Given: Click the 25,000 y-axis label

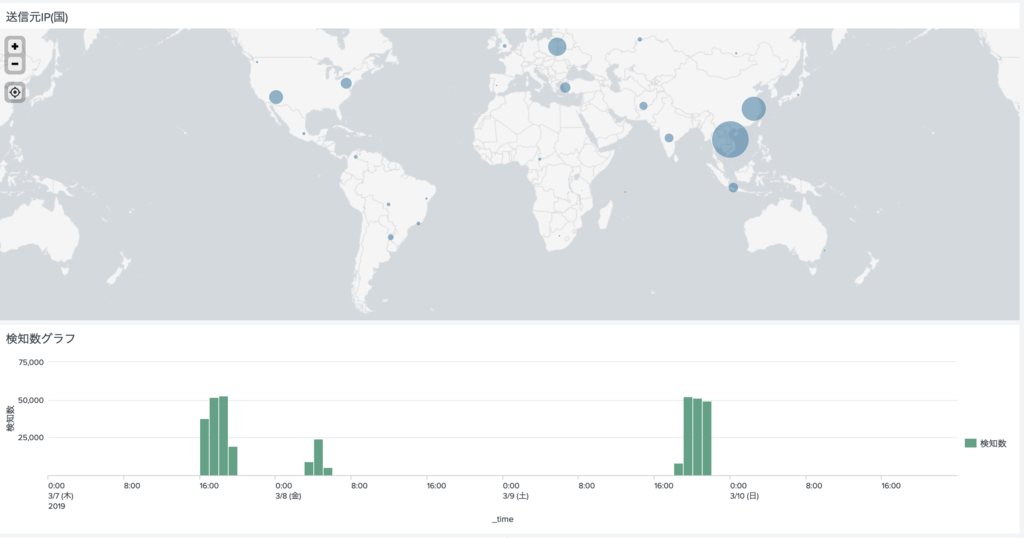Looking at the screenshot, I should (x=31, y=437).
